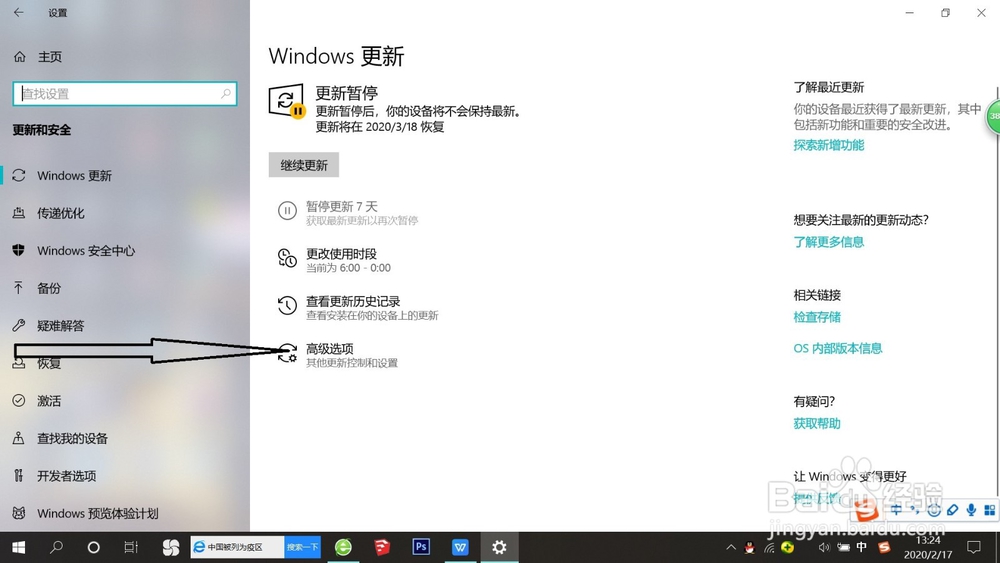
Task: Click the pinwheel fan icon on taskbar
Action: click(x=170, y=547)
